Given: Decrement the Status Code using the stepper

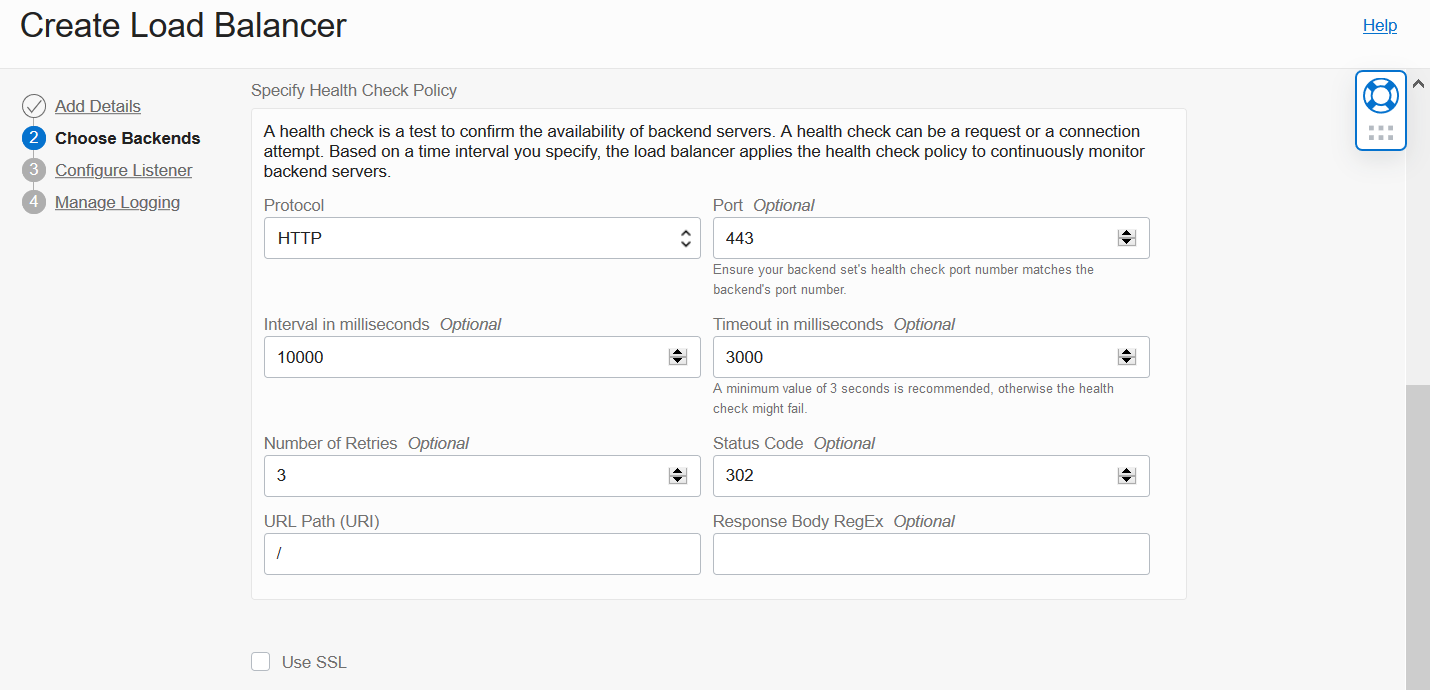Looking at the screenshot, I should 1126,480.
